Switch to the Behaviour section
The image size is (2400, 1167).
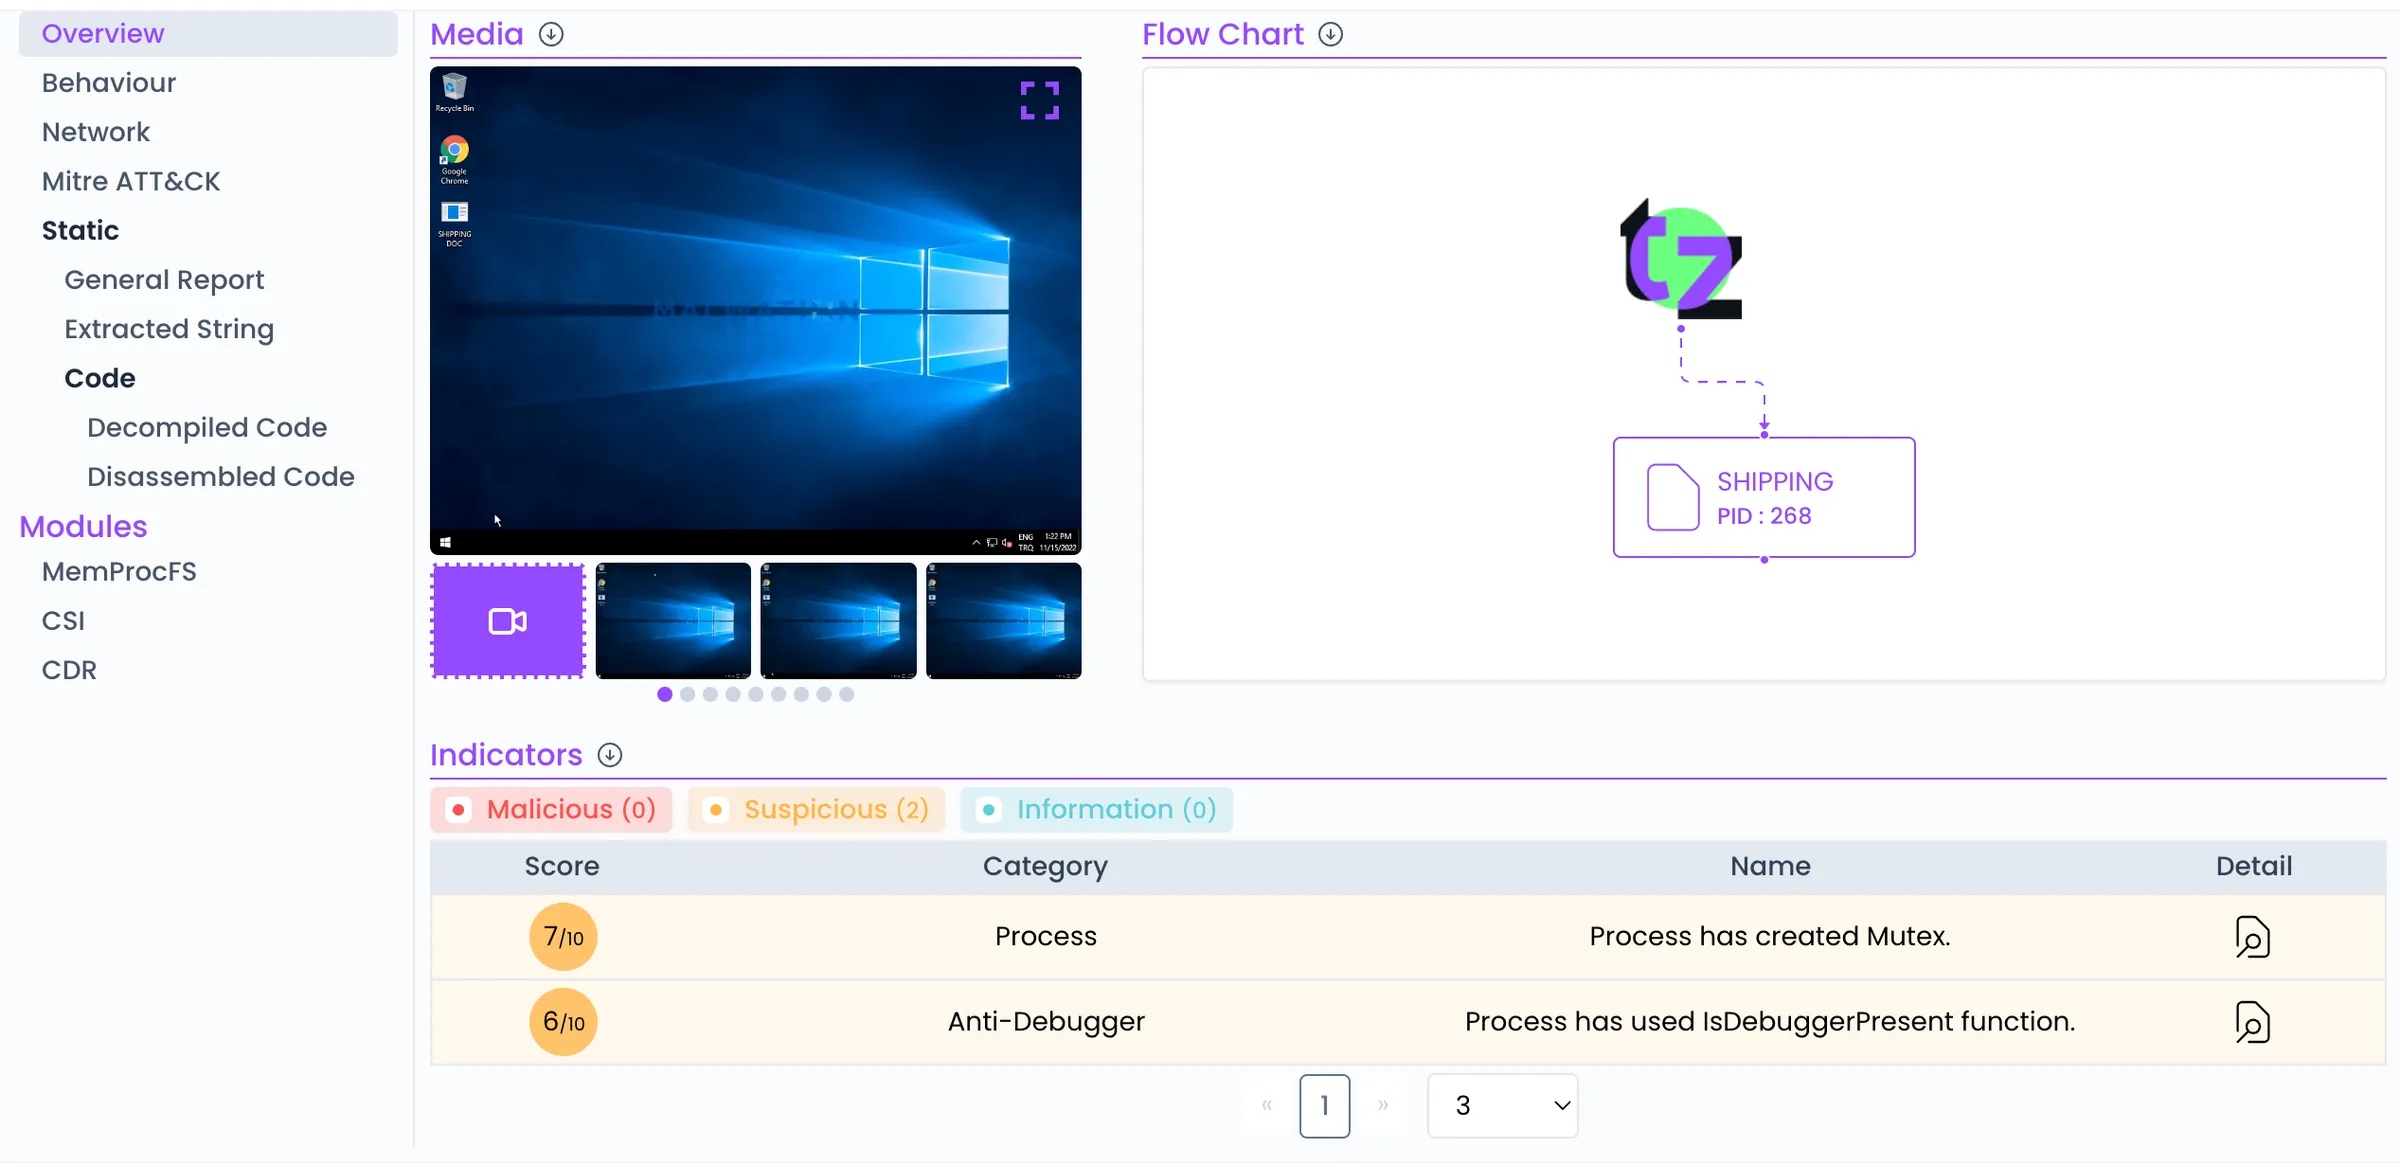click(x=108, y=82)
